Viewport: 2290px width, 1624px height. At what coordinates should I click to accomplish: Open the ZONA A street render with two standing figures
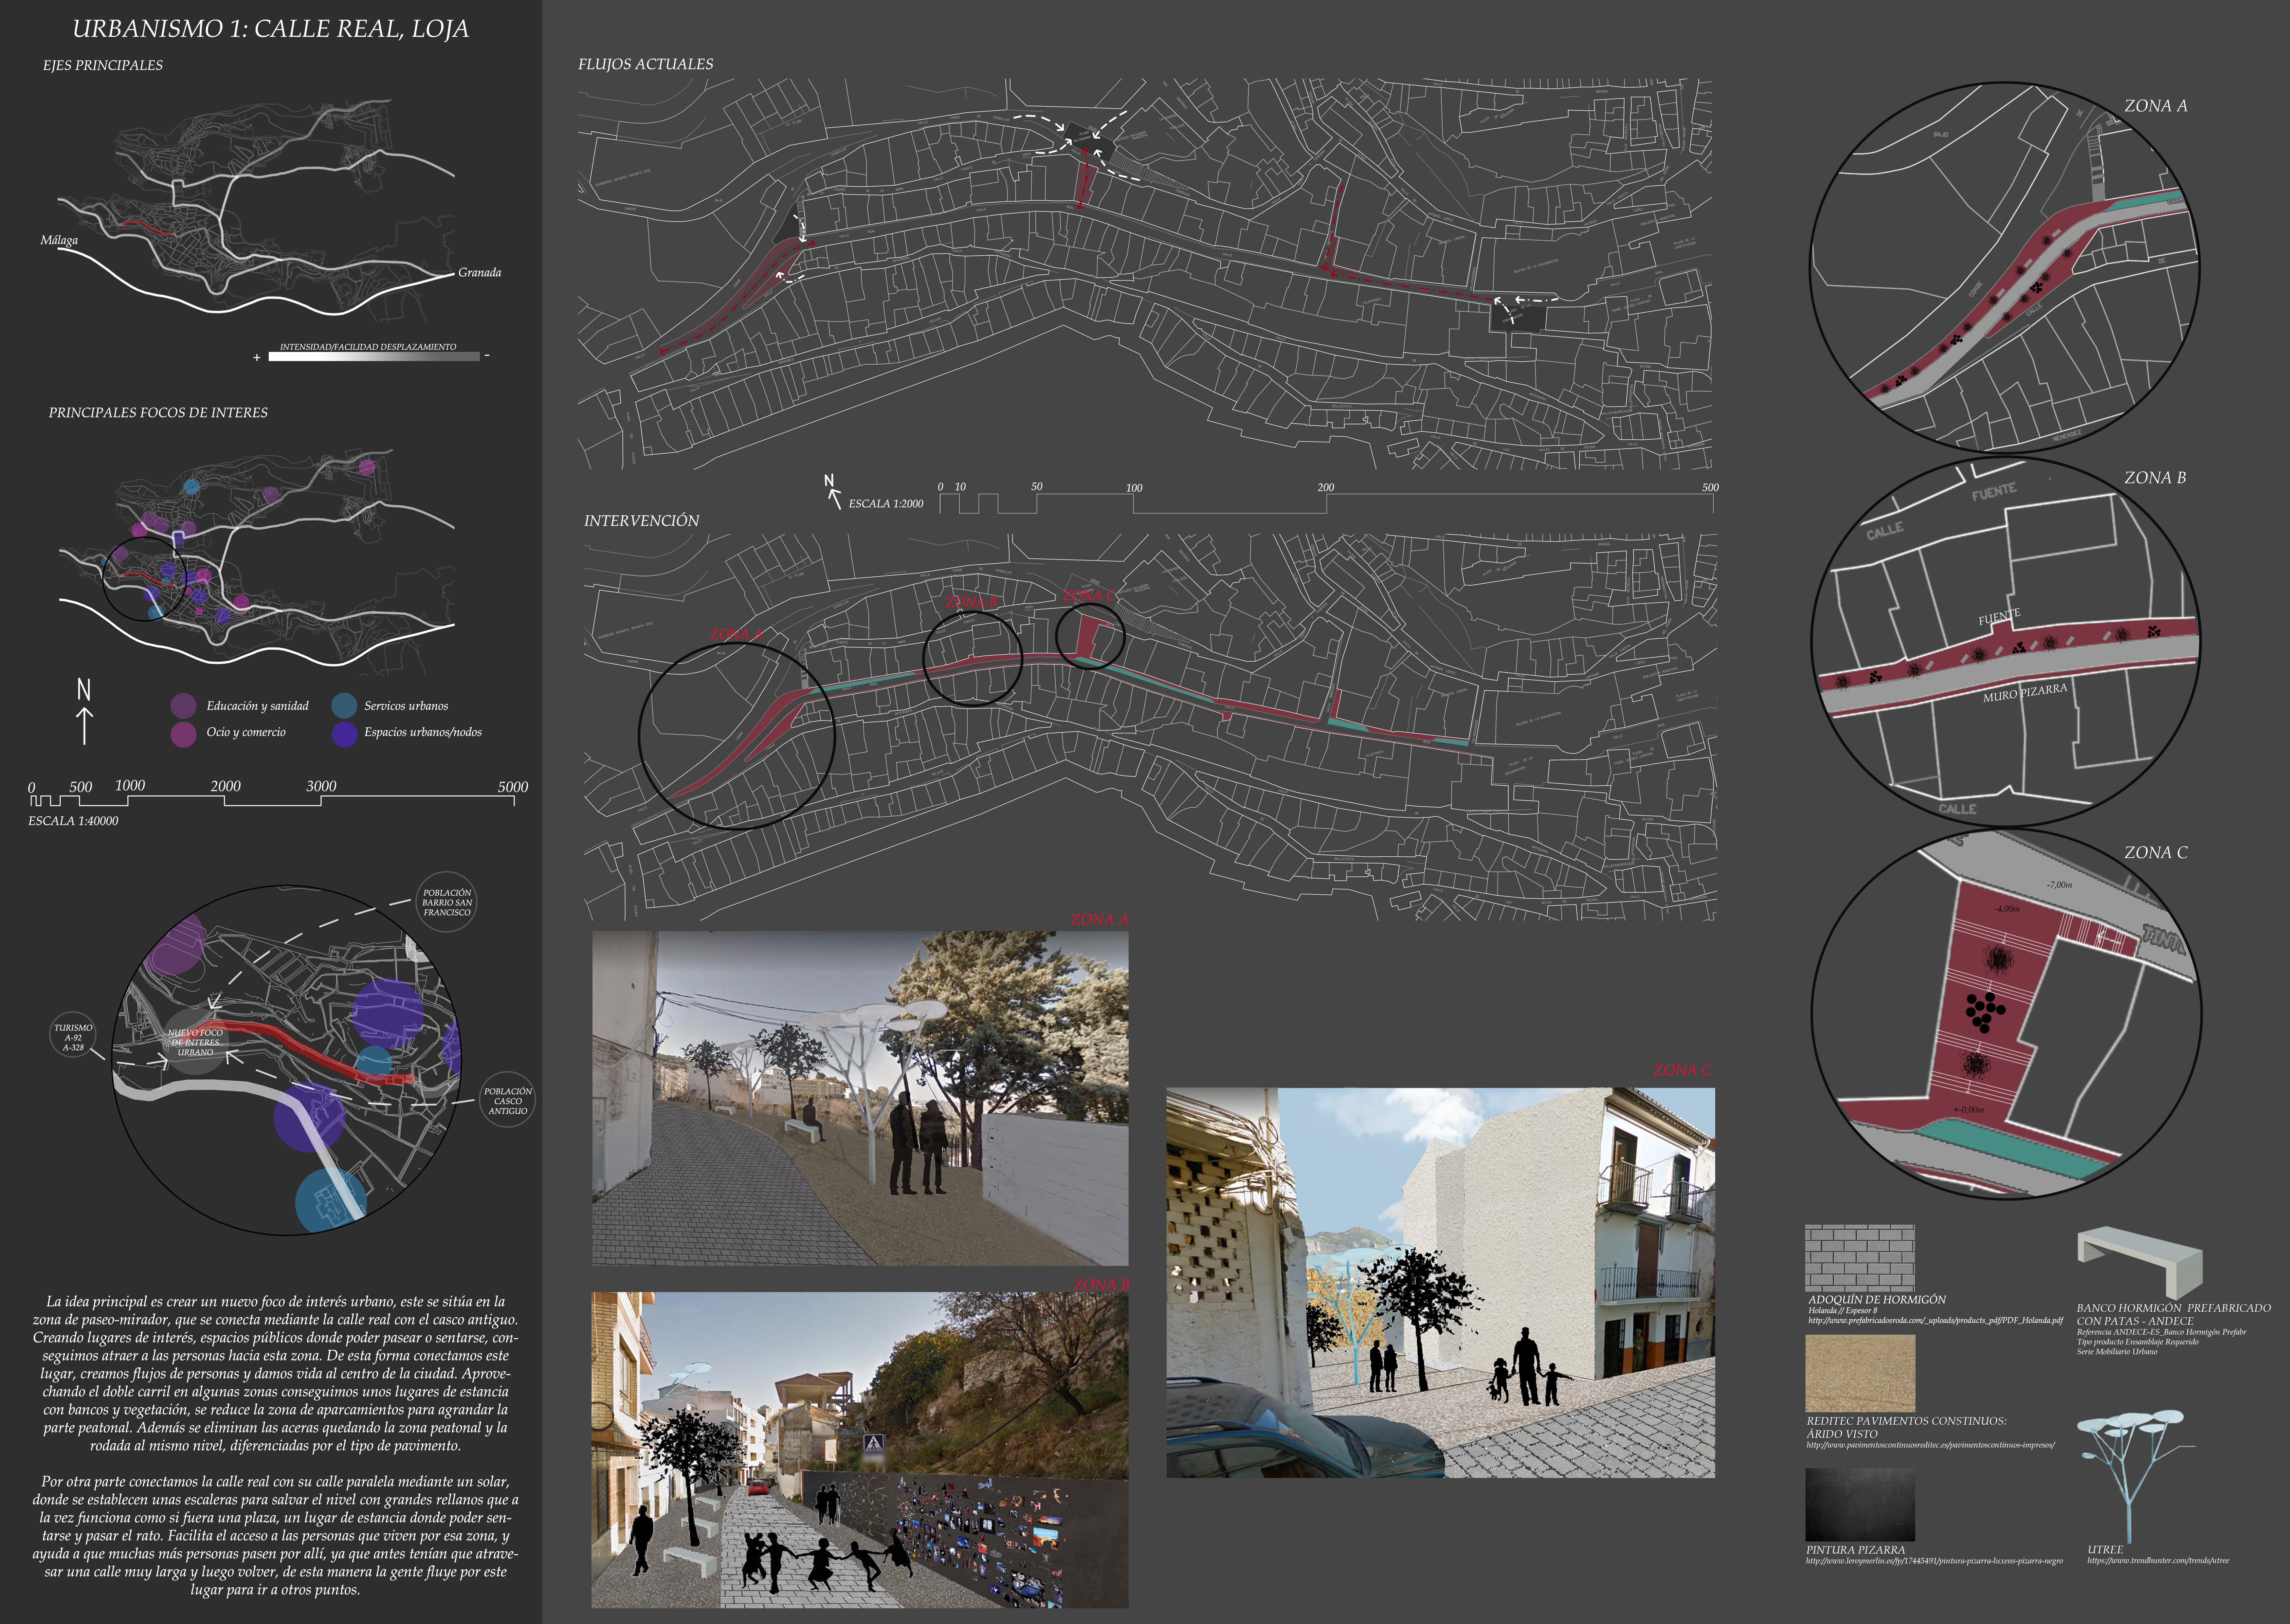[860, 1098]
